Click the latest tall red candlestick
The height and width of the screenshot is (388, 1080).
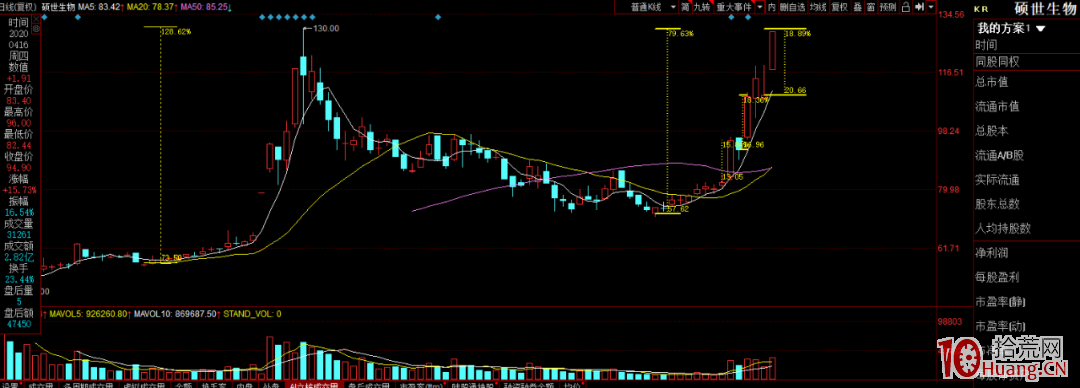(x=773, y=50)
